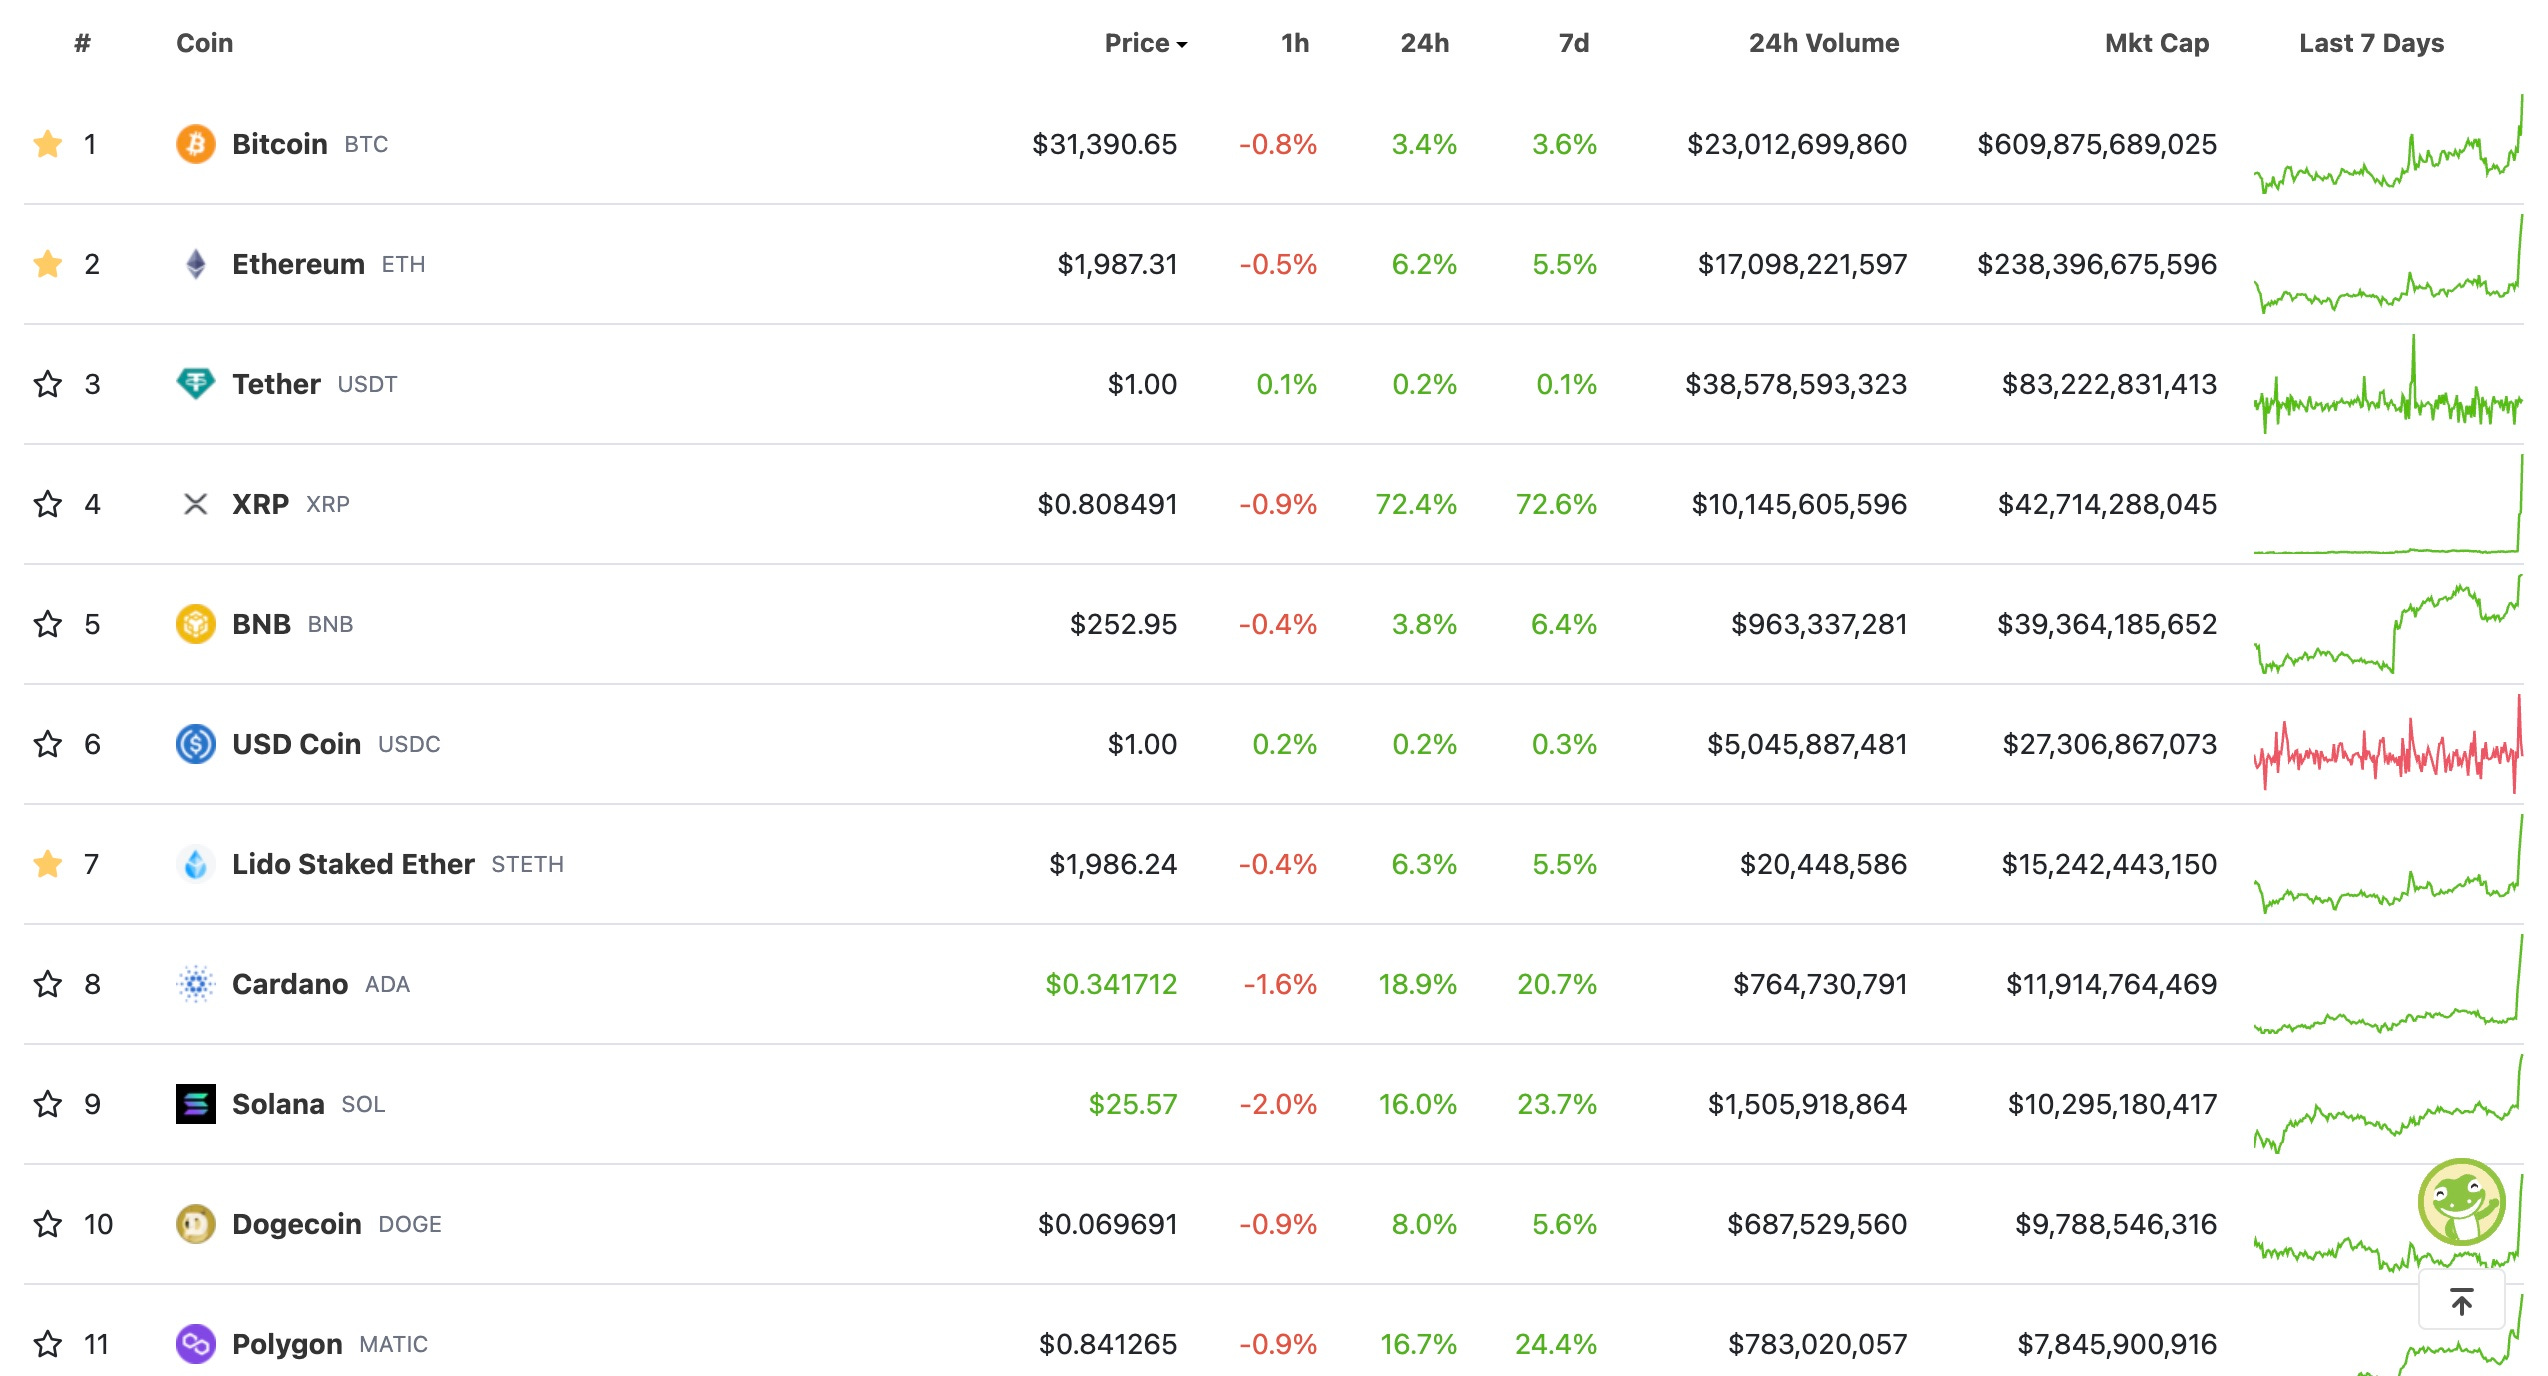Add Cardano to favorites star

(48, 984)
